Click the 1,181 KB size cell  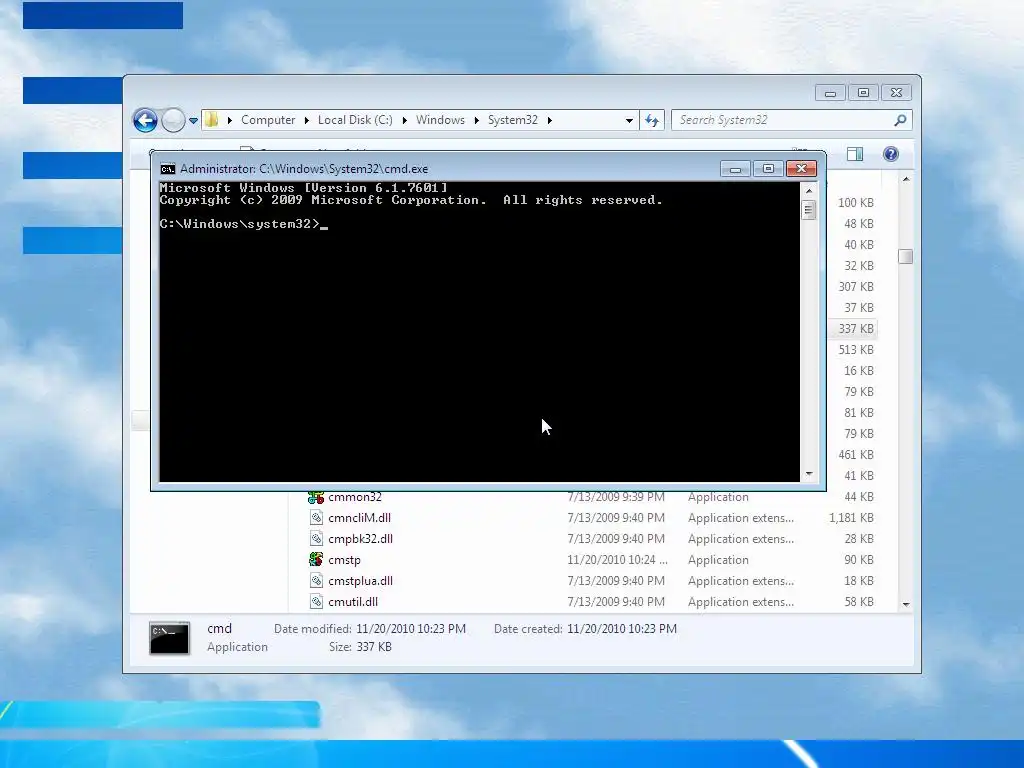(851, 518)
